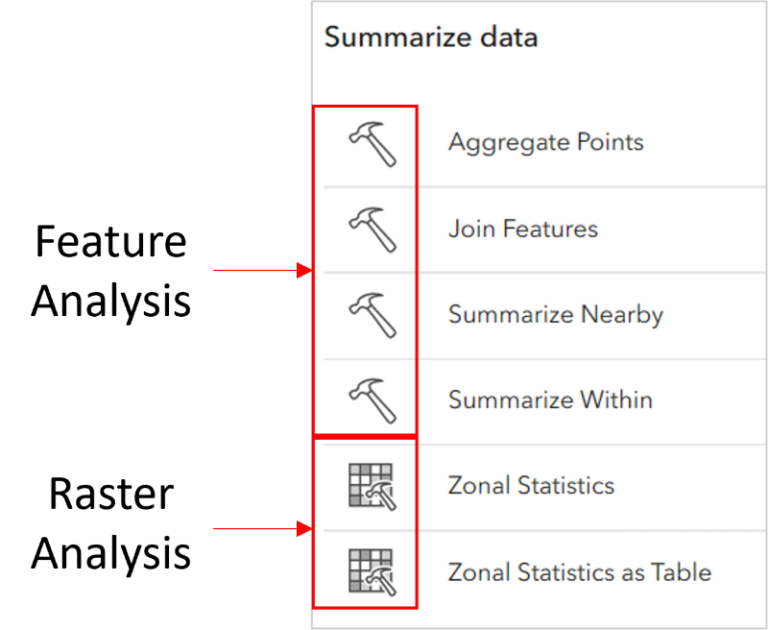Open the Join Features tool entry
Screen dimensions: 768x630
(x=523, y=229)
